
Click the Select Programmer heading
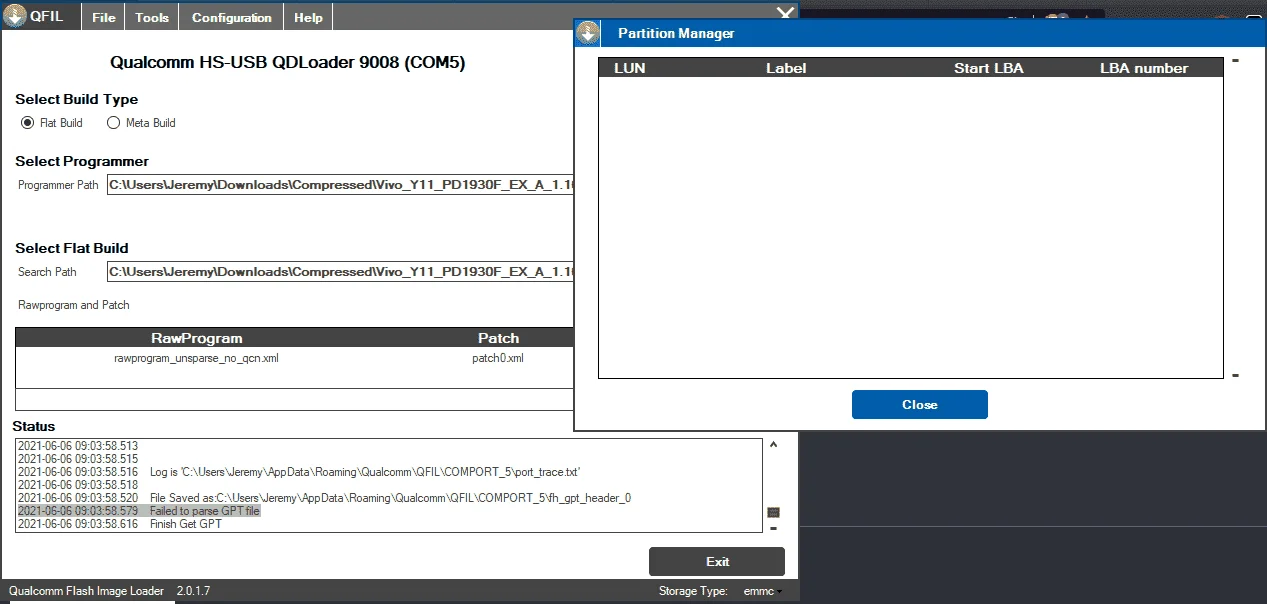82,161
